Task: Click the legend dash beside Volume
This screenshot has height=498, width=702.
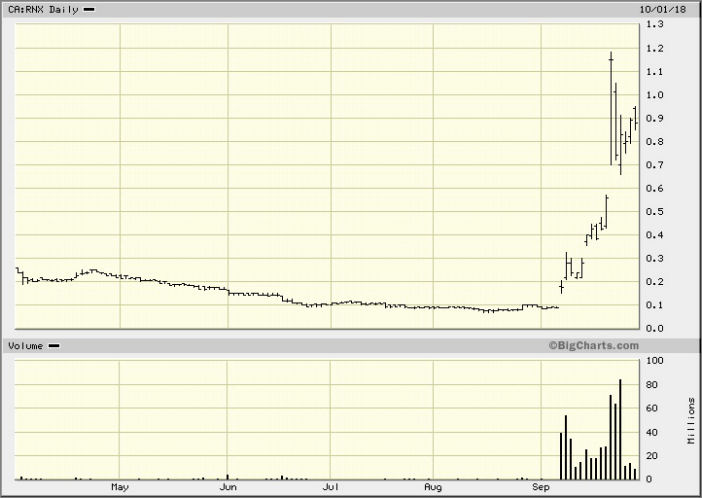Action: pyautogui.click(x=54, y=345)
